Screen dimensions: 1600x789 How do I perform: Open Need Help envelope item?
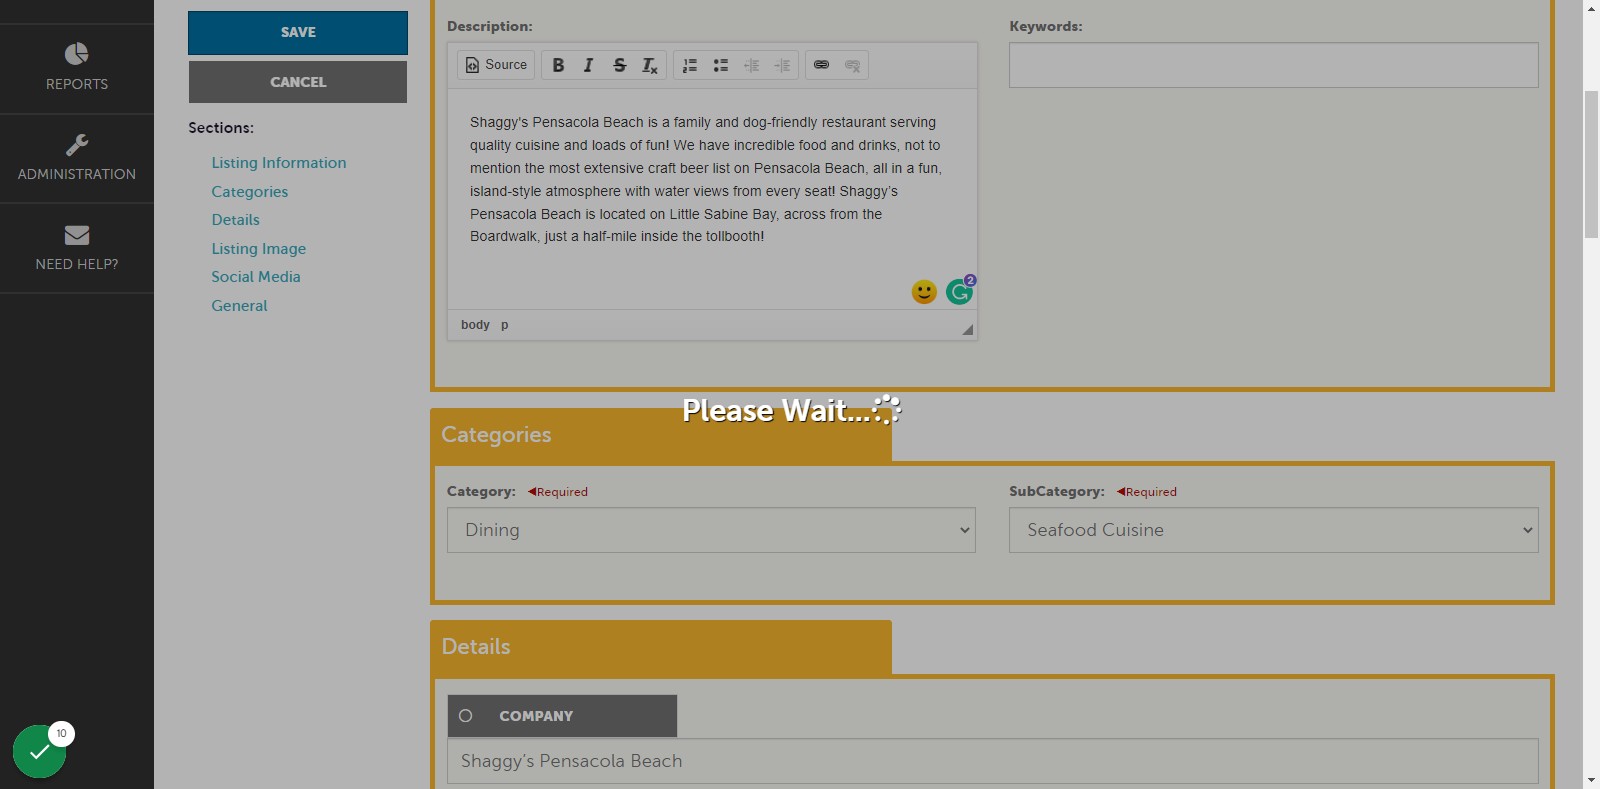[x=77, y=248]
